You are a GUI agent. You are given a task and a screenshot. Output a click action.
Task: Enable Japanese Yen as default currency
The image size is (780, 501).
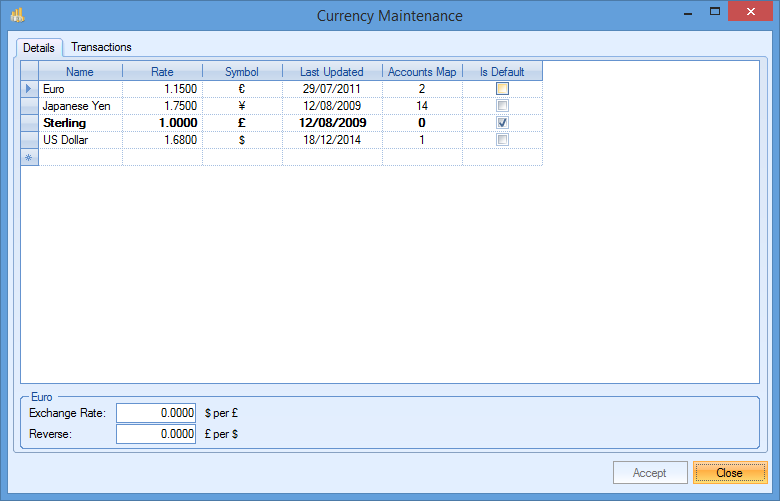pyautogui.click(x=502, y=106)
